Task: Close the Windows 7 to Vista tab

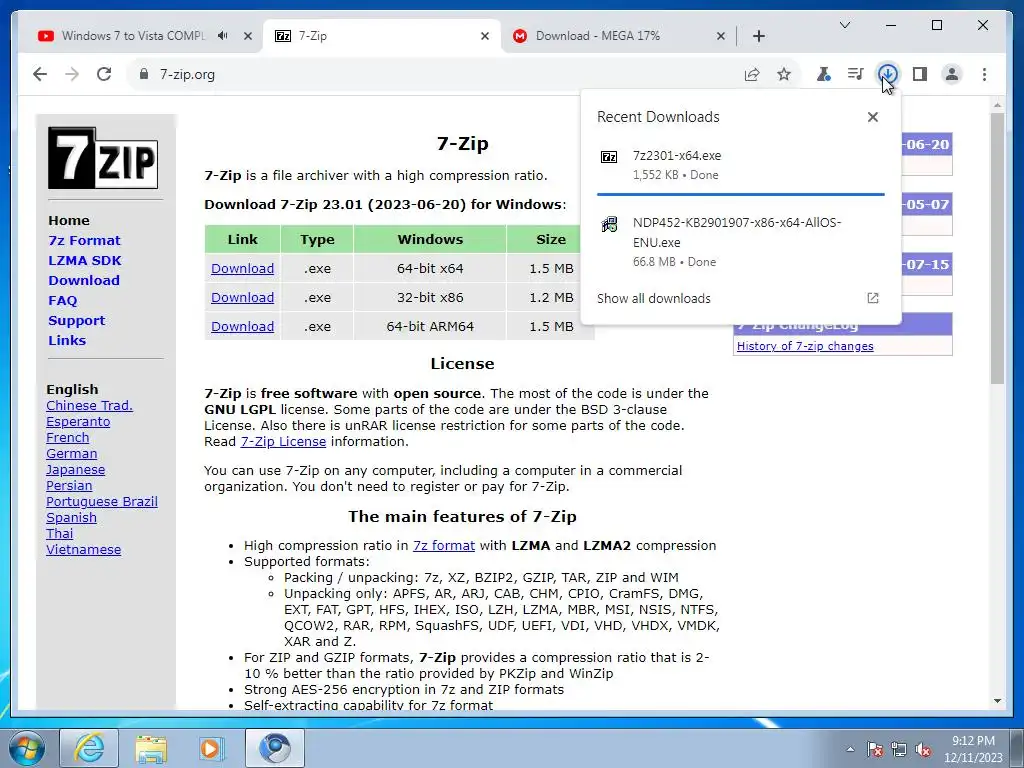Action: pos(248,36)
